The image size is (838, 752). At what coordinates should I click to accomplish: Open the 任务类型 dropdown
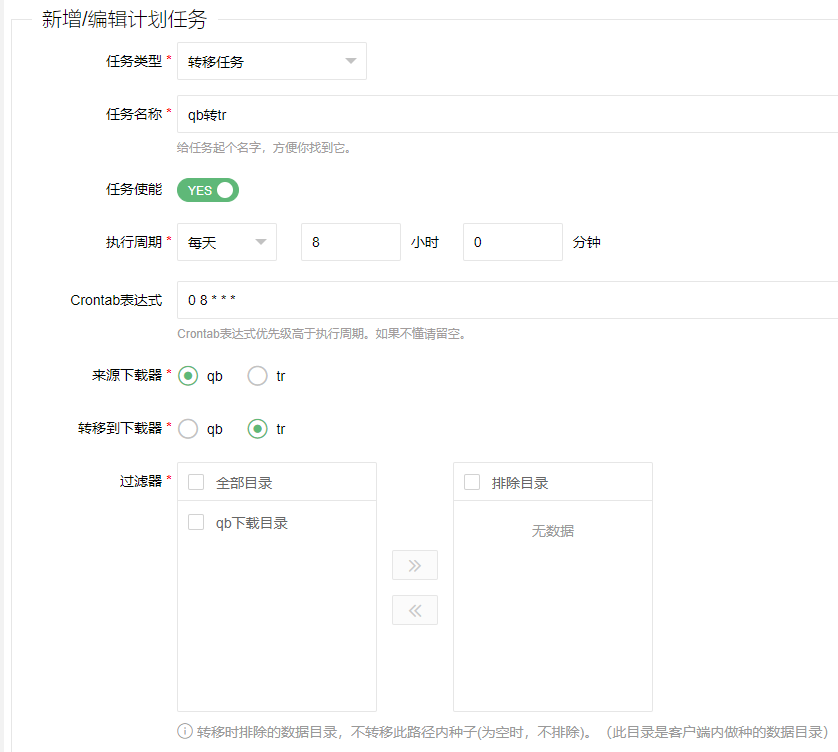(x=271, y=61)
